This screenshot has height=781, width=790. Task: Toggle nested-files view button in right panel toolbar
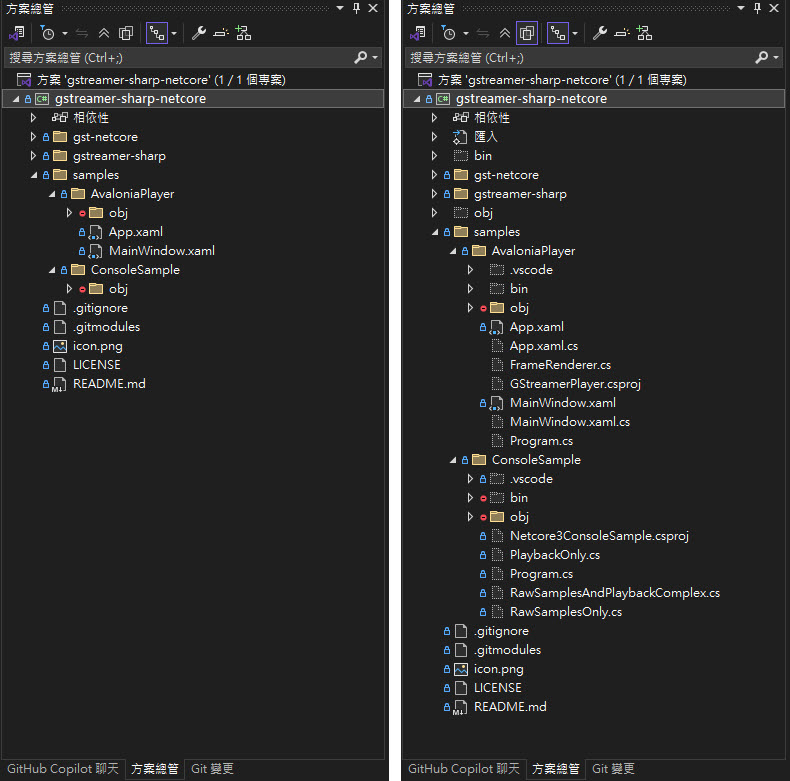[x=557, y=33]
